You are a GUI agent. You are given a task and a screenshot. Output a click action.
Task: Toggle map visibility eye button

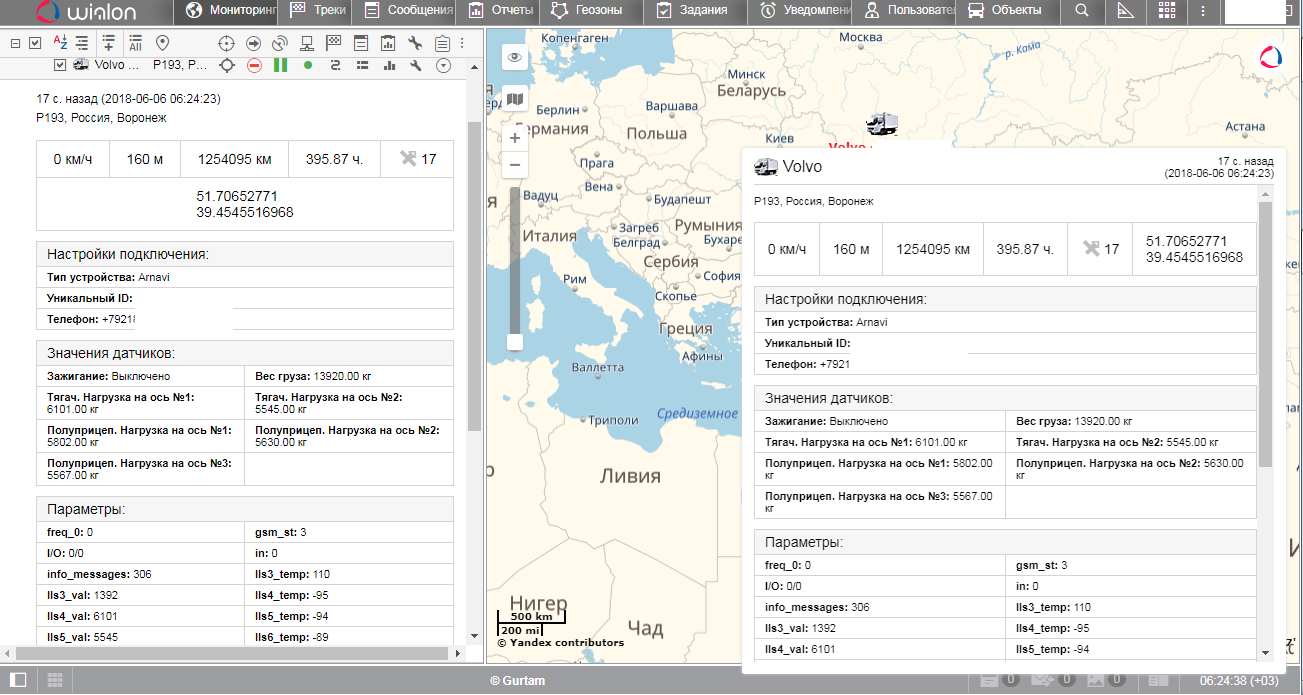coord(515,57)
